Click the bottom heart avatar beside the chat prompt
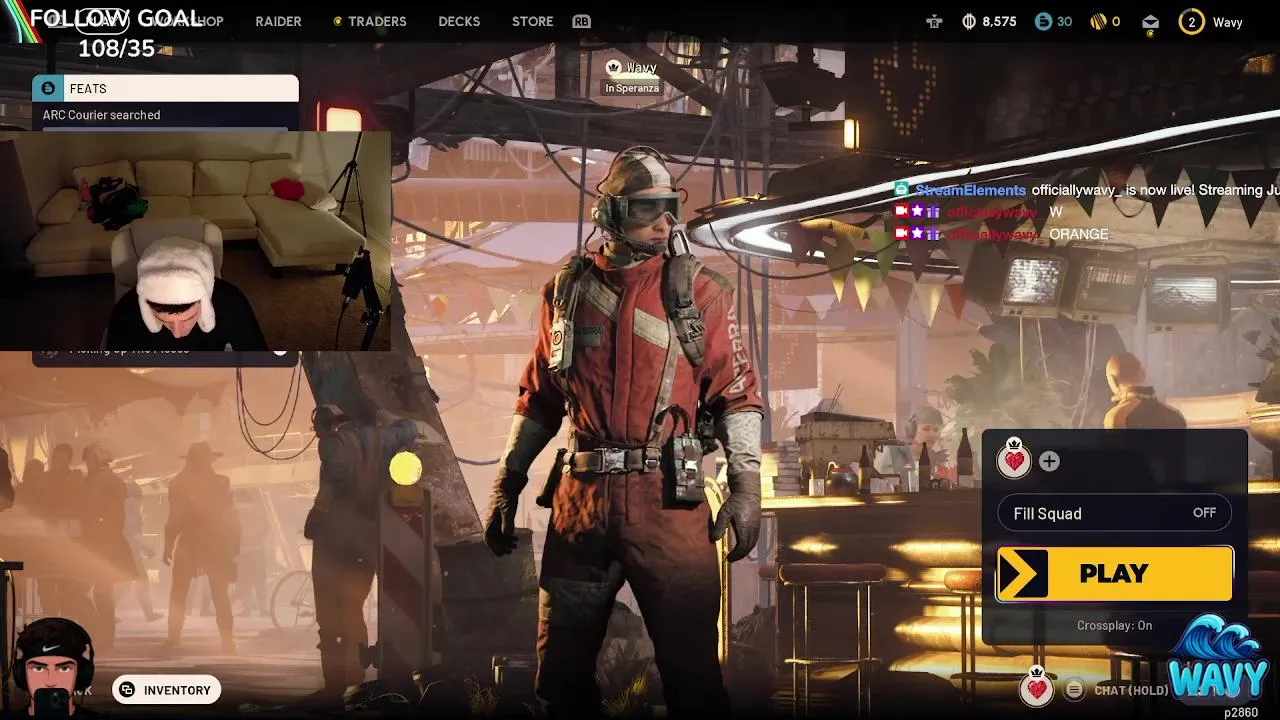This screenshot has height=720, width=1280. click(1037, 687)
